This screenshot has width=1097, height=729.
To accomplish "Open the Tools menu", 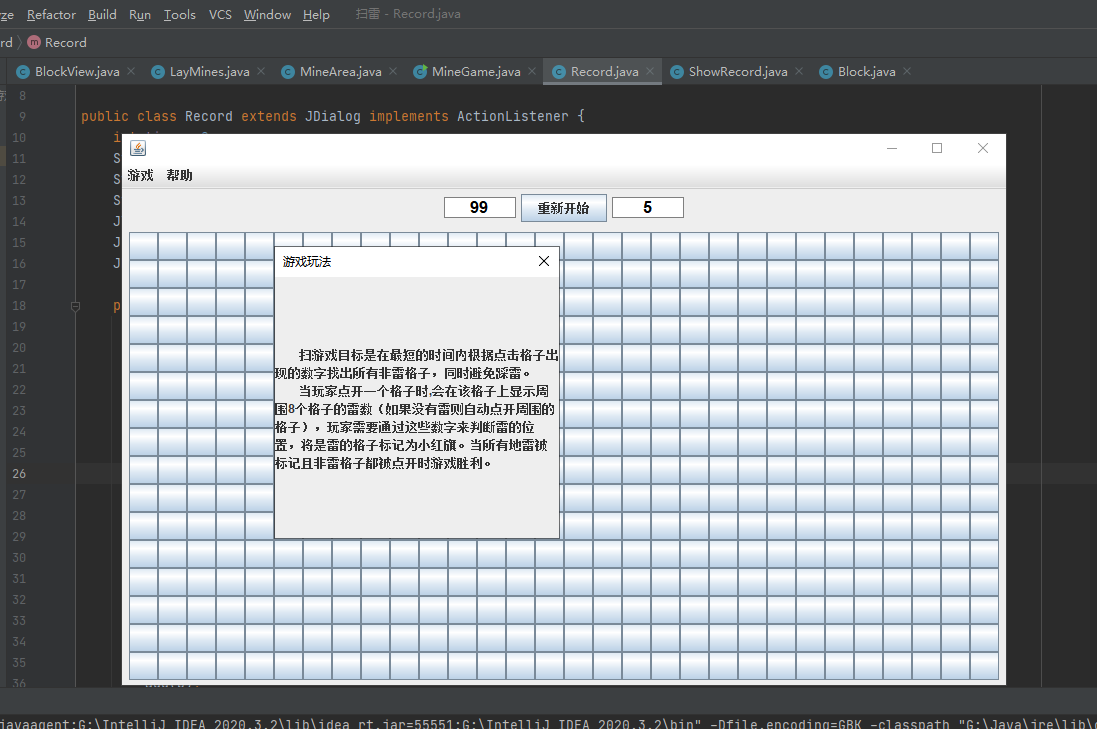I will tap(180, 15).
